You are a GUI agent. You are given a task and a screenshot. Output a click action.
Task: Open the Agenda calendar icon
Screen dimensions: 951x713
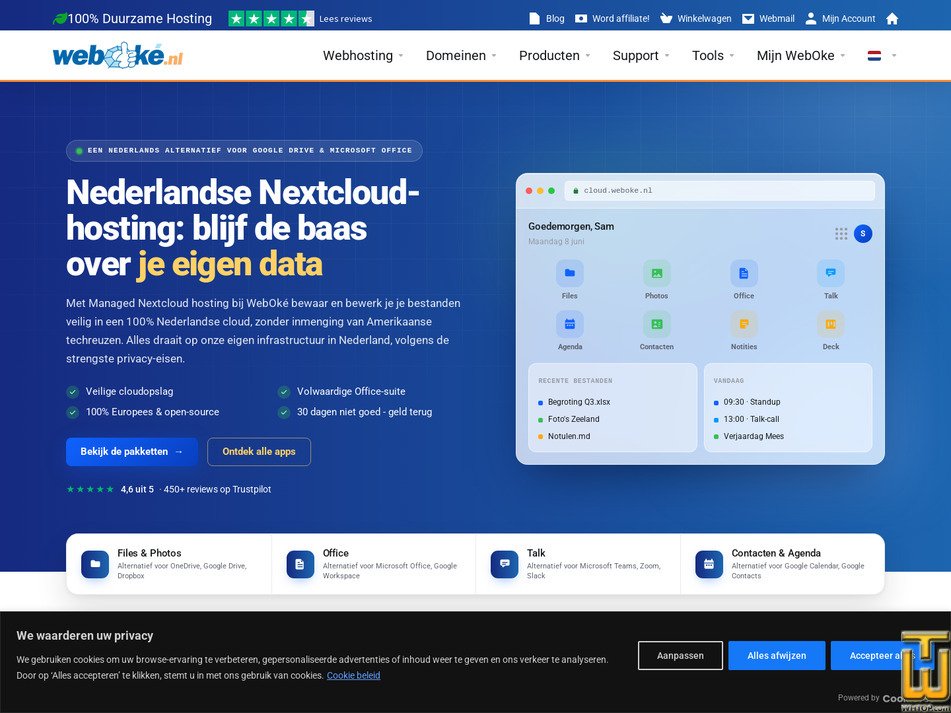(570, 324)
